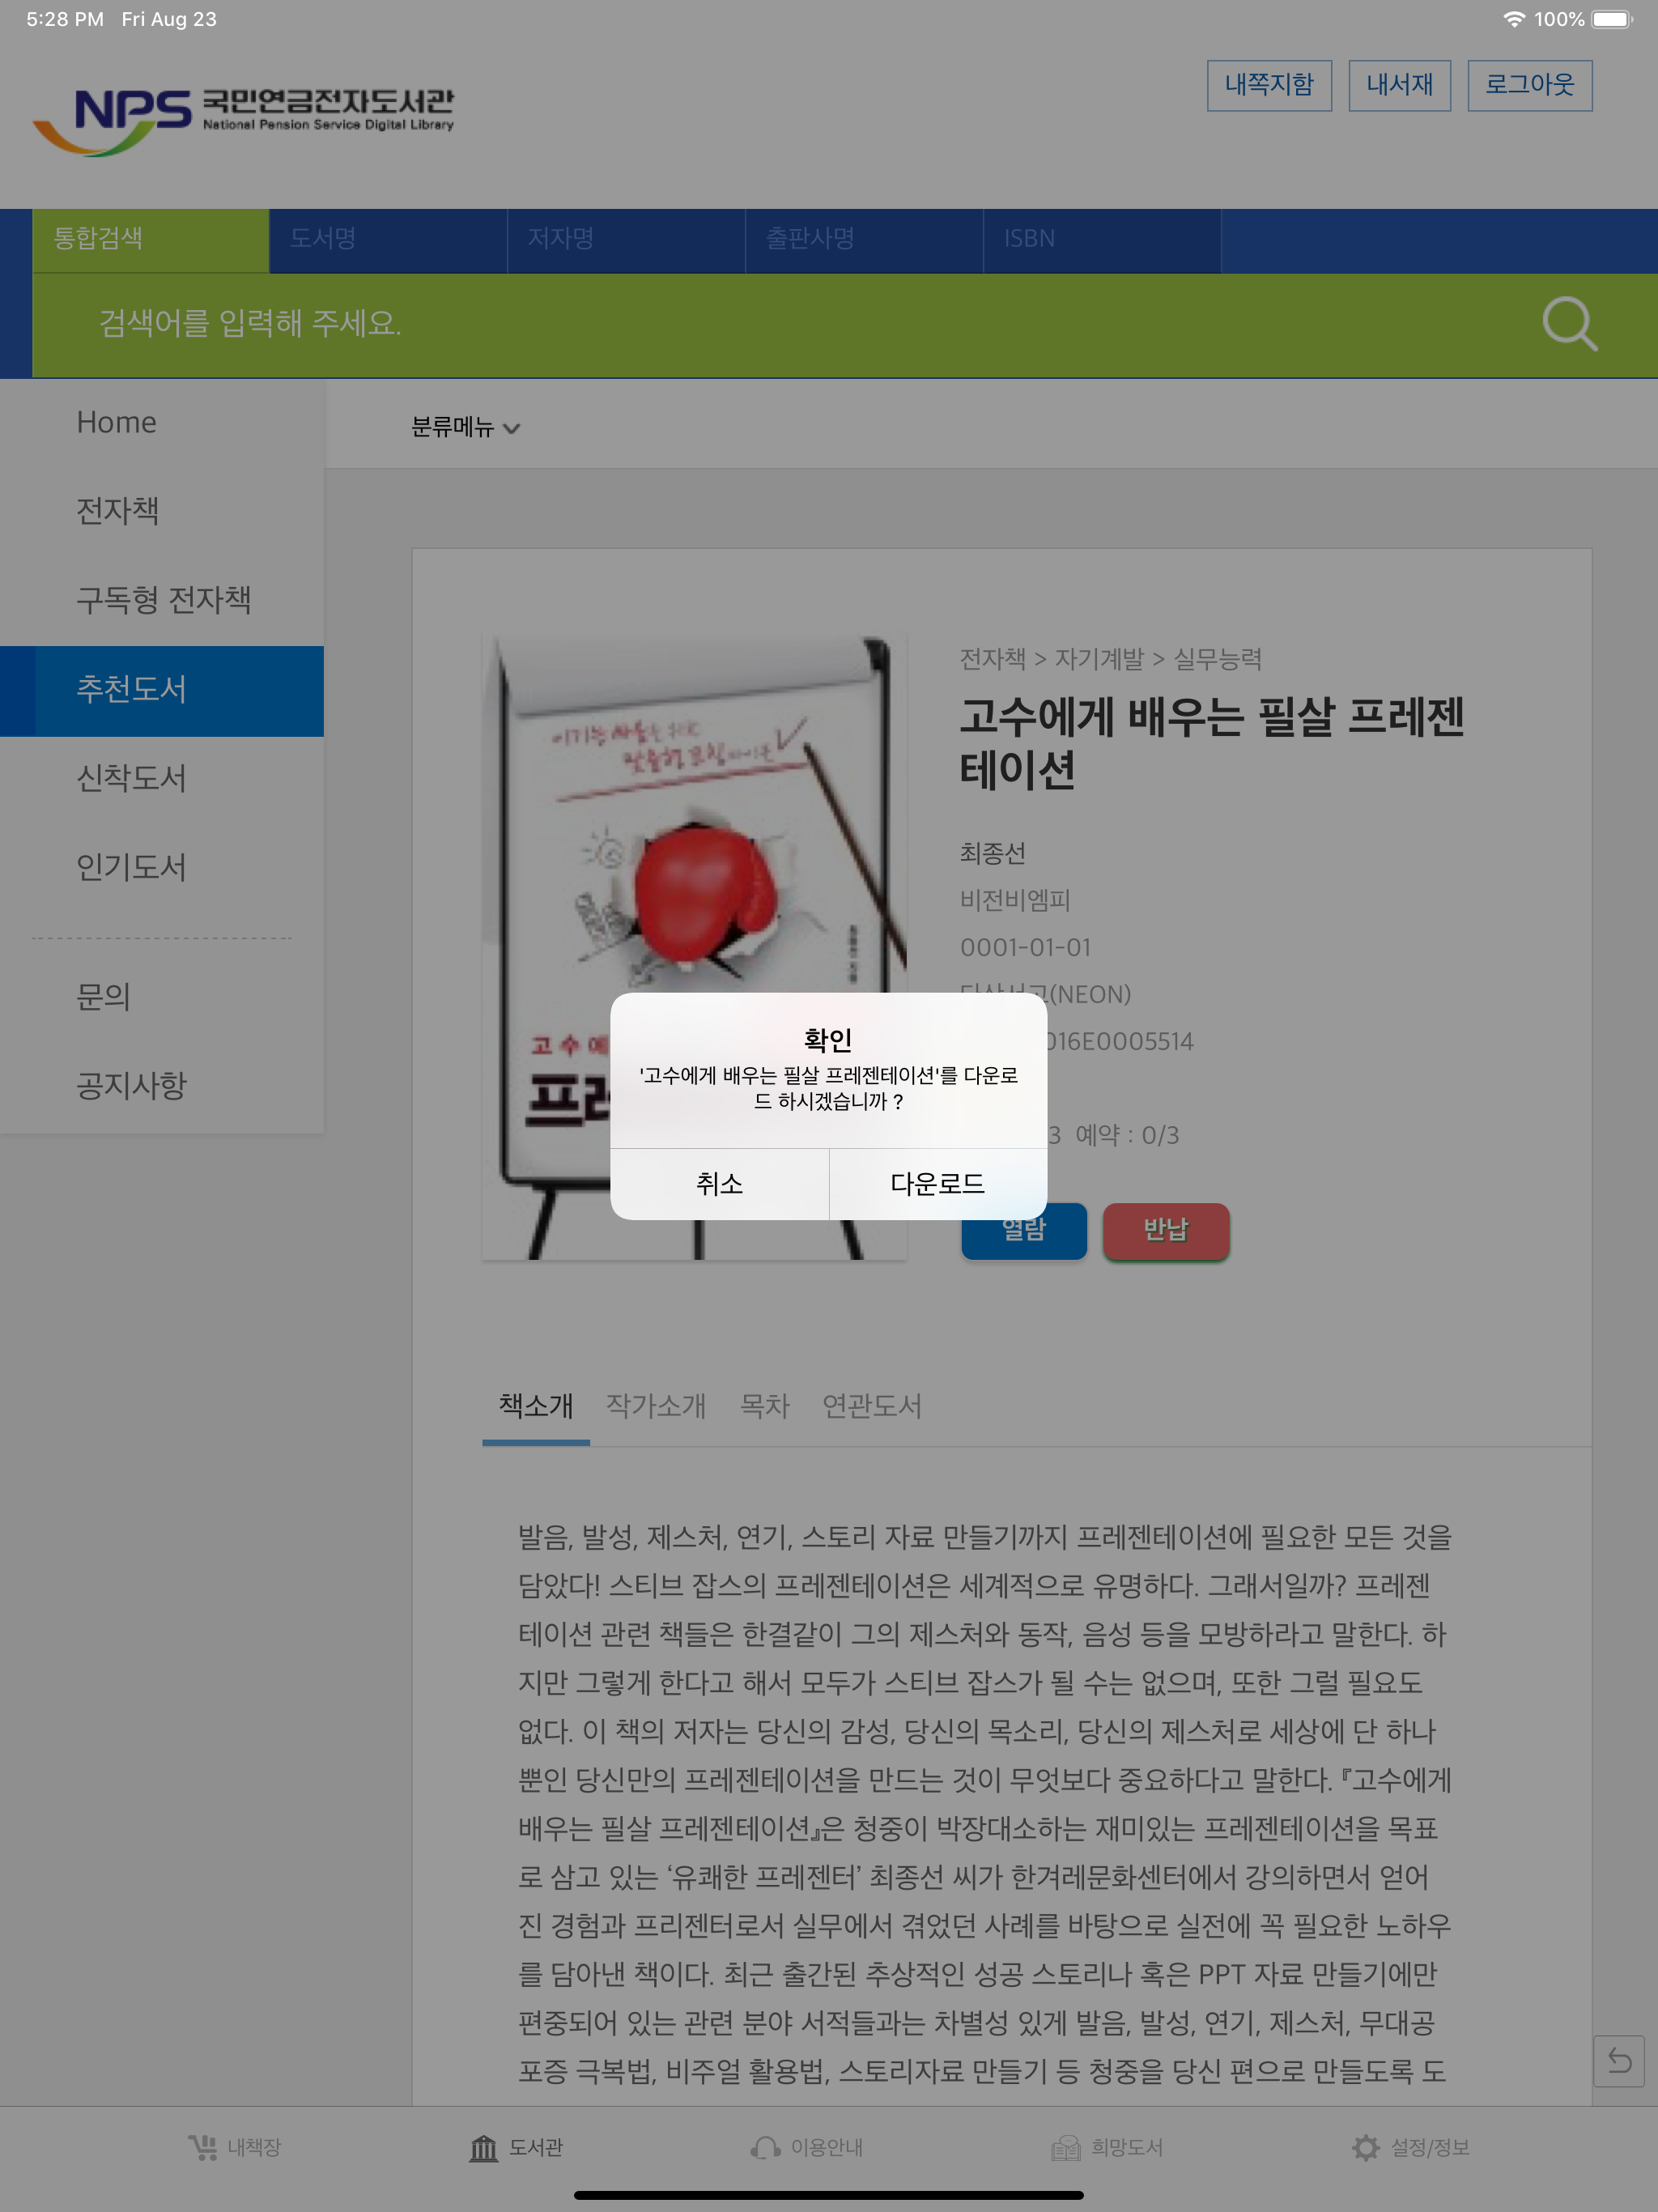1658x2212 pixels.
Task: Click breadcrumb 전자책 > 자기계발 > 실무능력
Action: [x=1110, y=659]
